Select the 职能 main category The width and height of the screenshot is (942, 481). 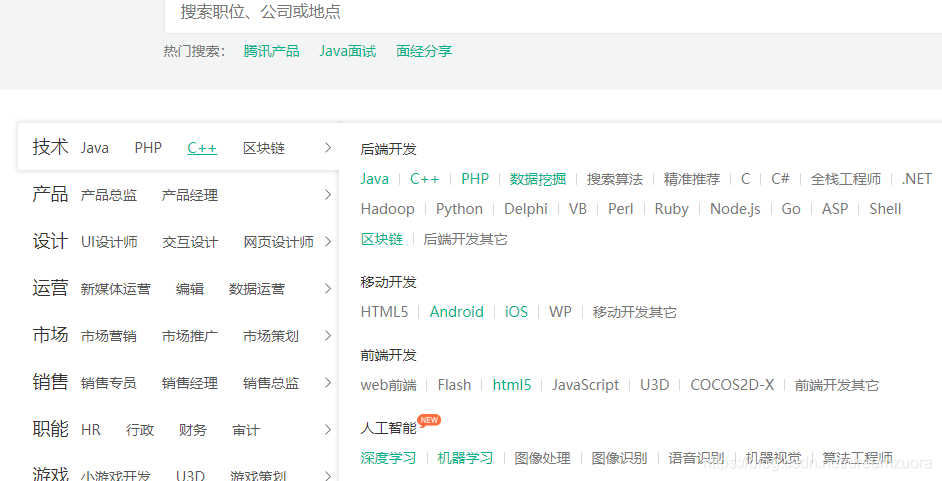click(x=50, y=429)
